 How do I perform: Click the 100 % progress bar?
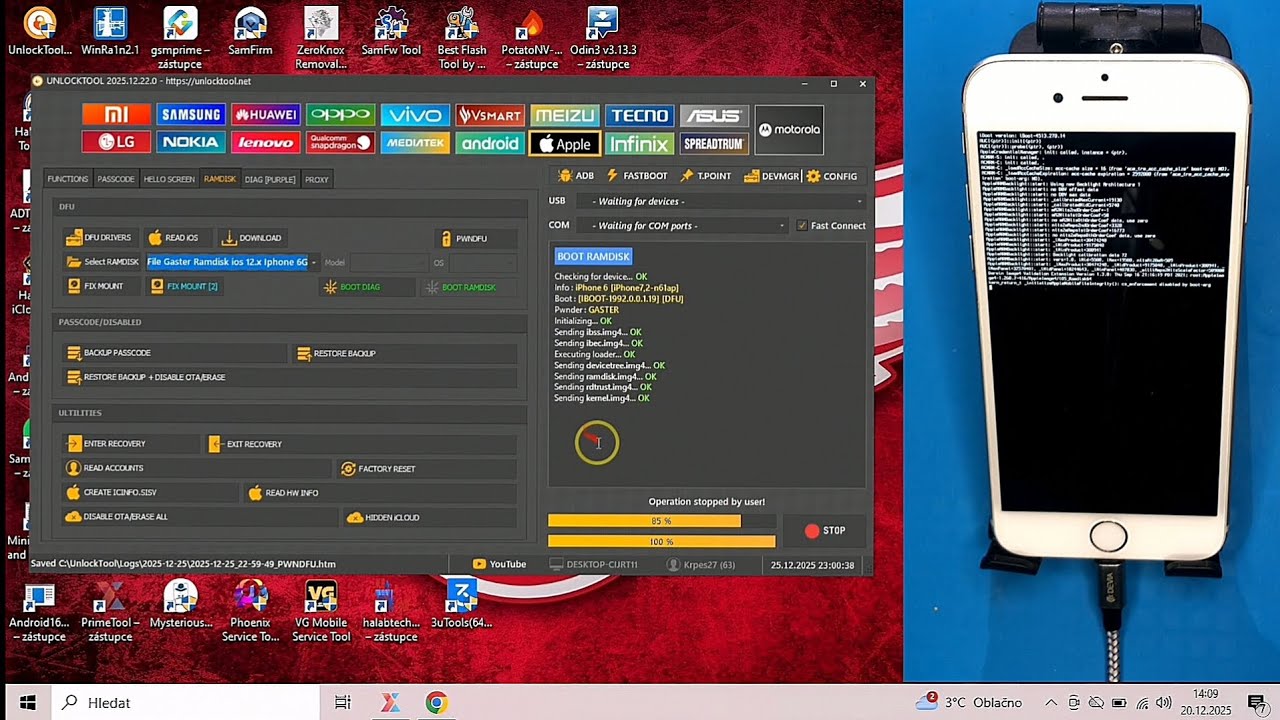click(x=661, y=541)
